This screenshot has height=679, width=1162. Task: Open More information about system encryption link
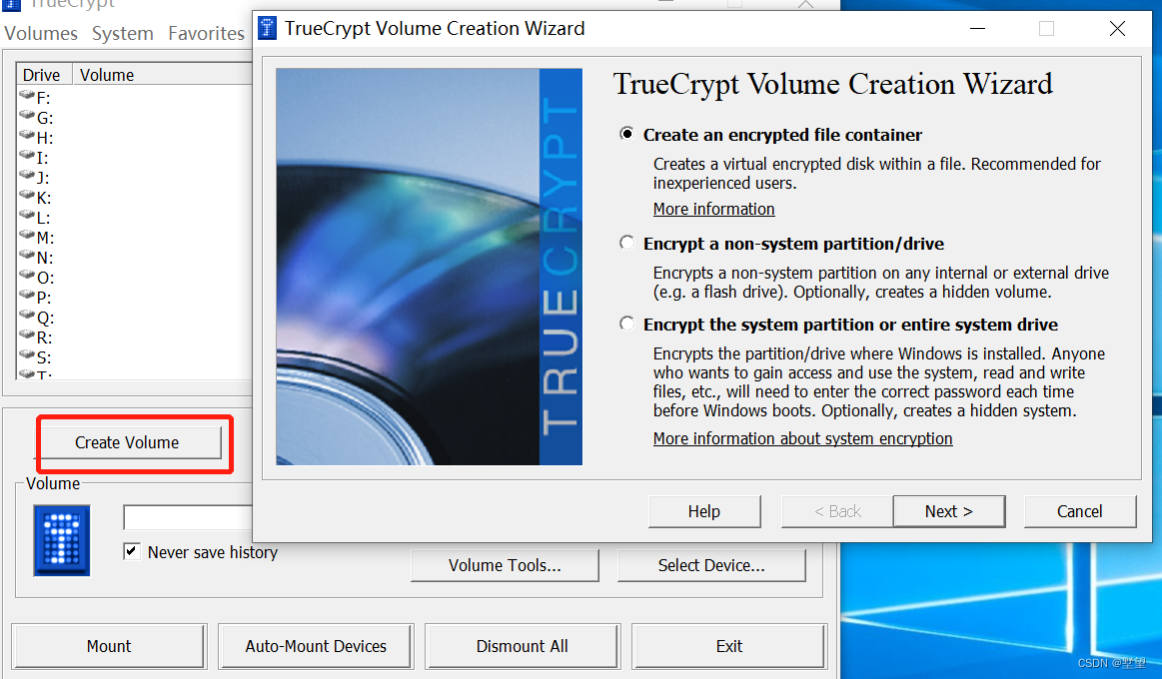[x=803, y=439]
